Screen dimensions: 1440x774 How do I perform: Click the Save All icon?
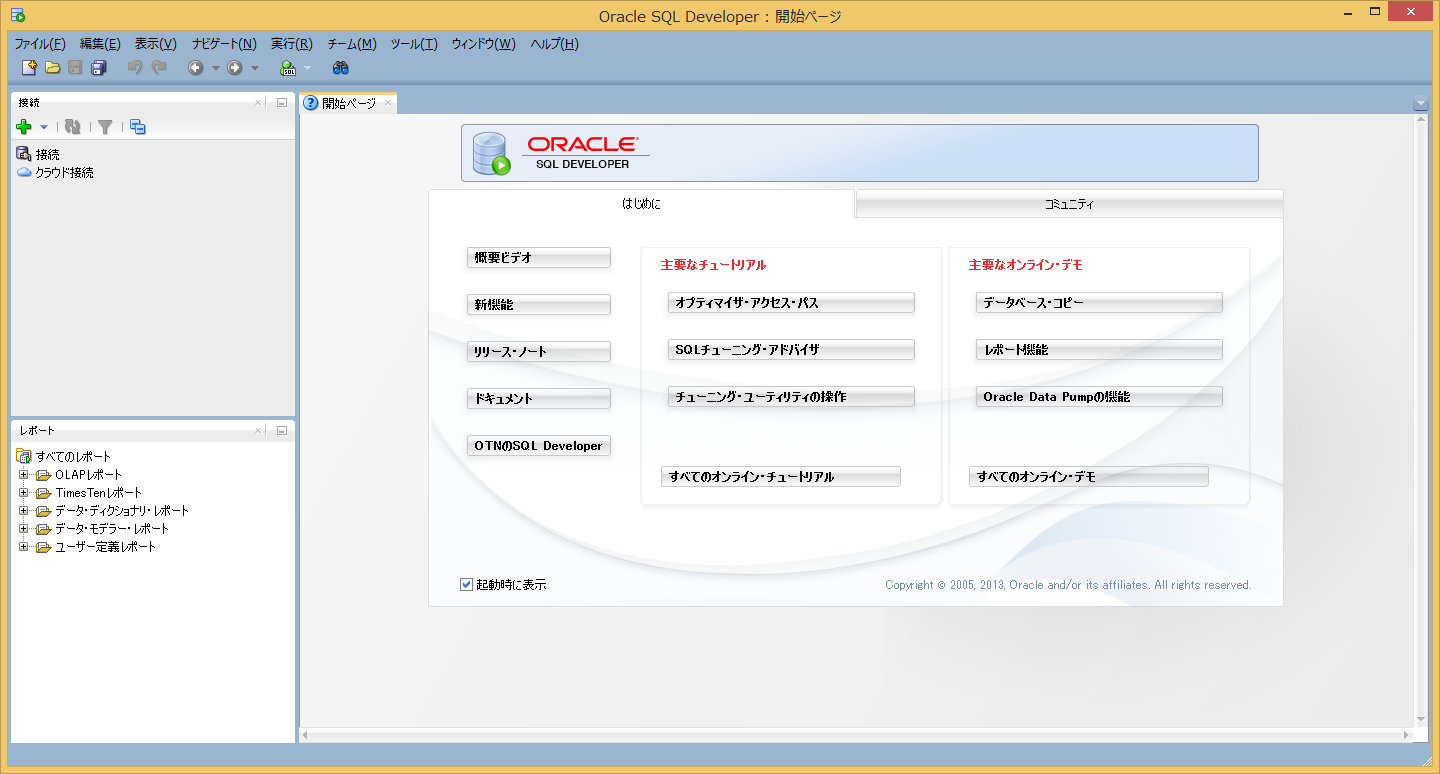tap(98, 68)
